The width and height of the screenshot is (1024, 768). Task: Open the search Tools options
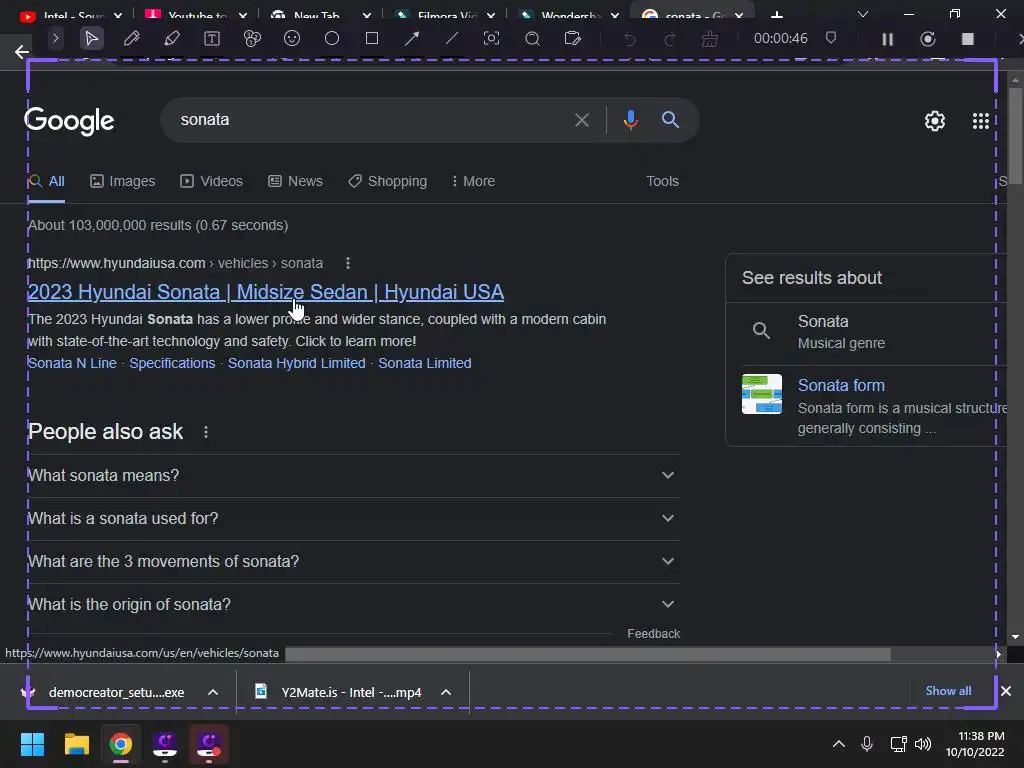662,182
